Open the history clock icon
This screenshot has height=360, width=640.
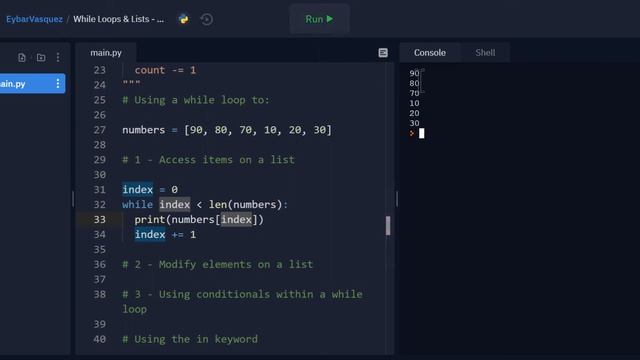point(207,19)
